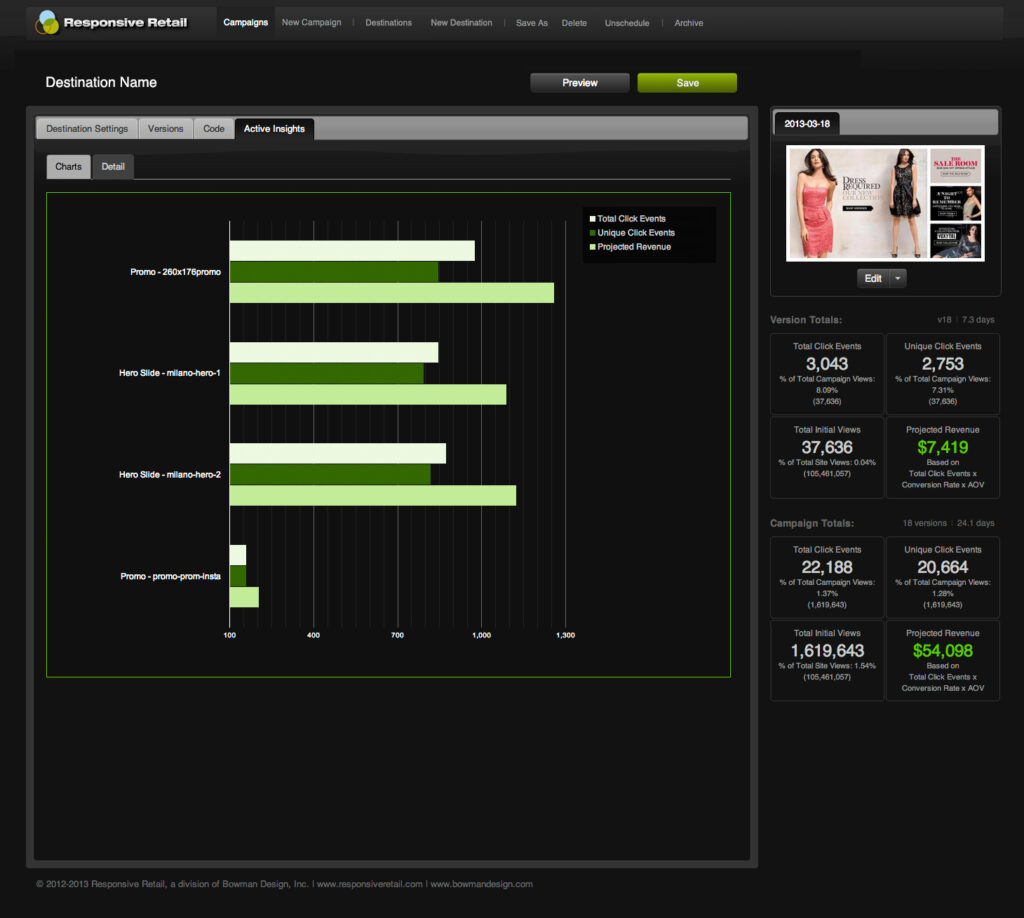The width and height of the screenshot is (1024, 918).
Task: Open the www.responsiveretail.com footer link
Action: pos(370,884)
